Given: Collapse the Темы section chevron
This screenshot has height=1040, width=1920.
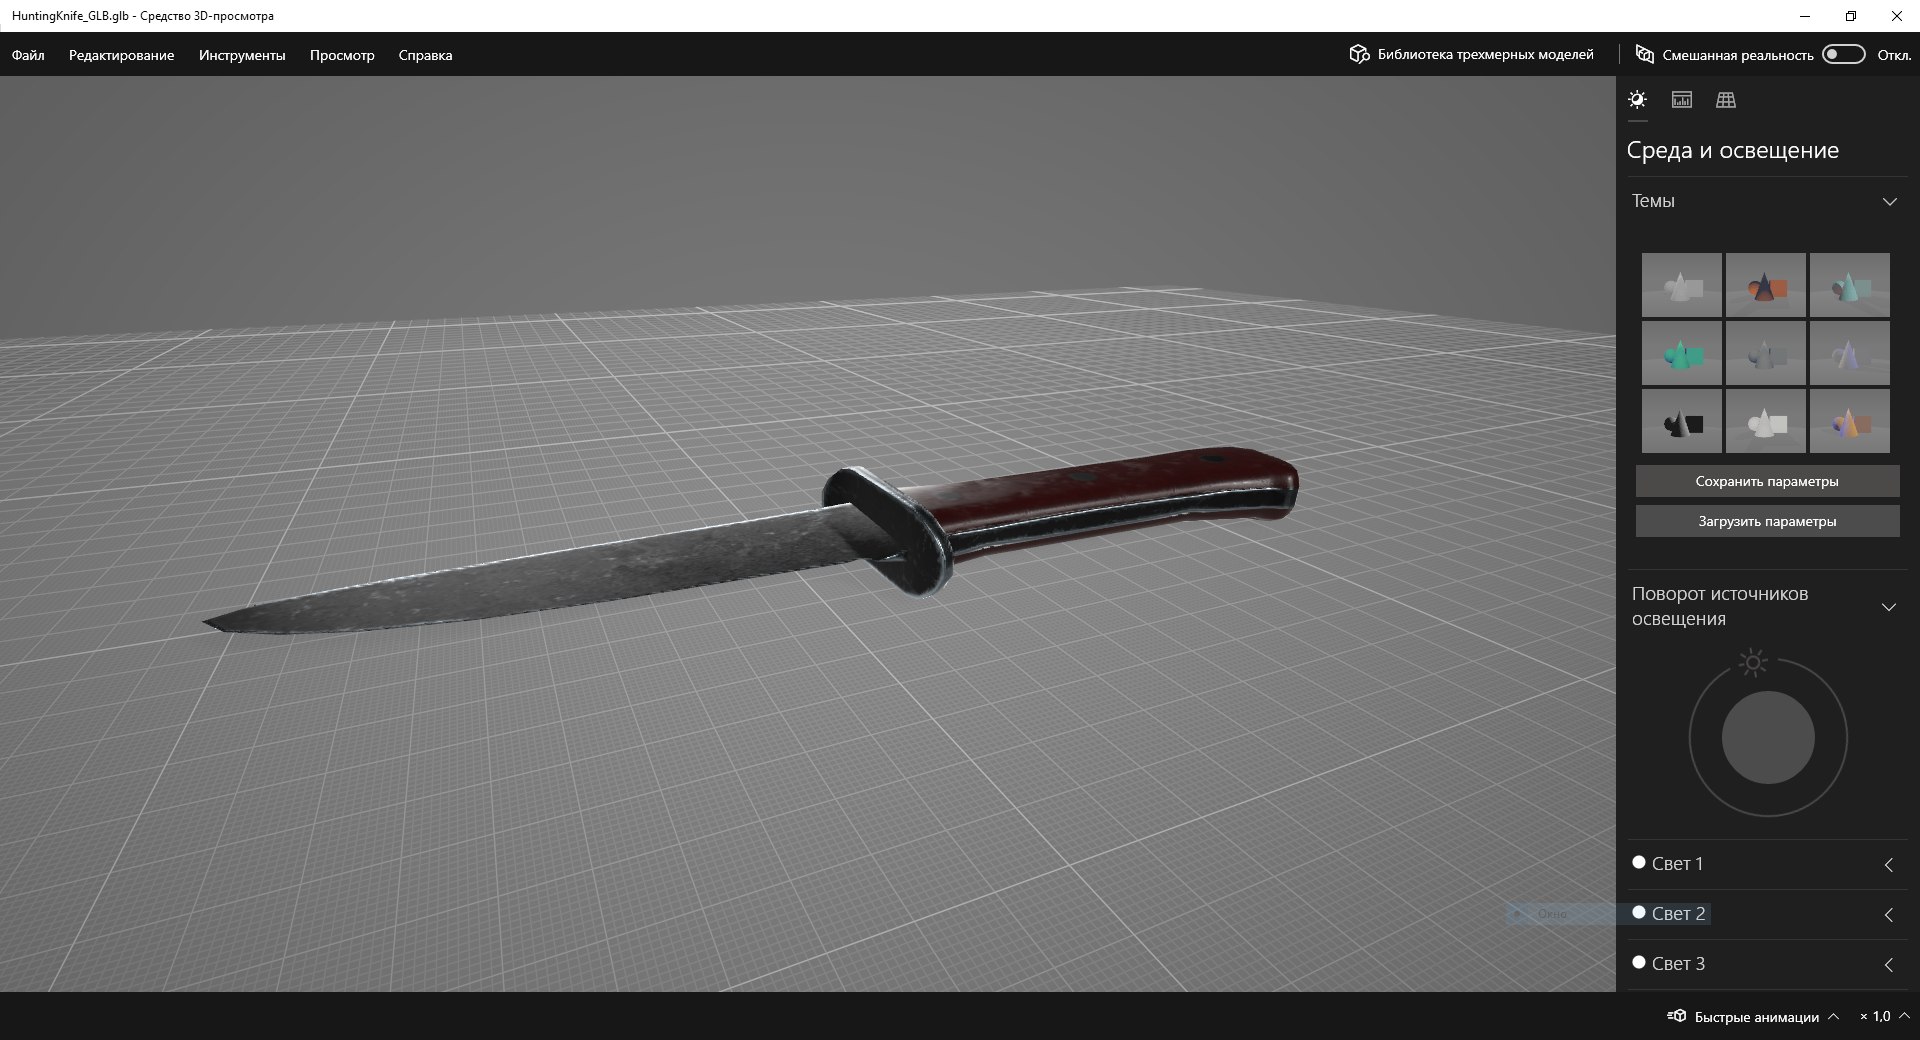Looking at the screenshot, I should [1889, 202].
